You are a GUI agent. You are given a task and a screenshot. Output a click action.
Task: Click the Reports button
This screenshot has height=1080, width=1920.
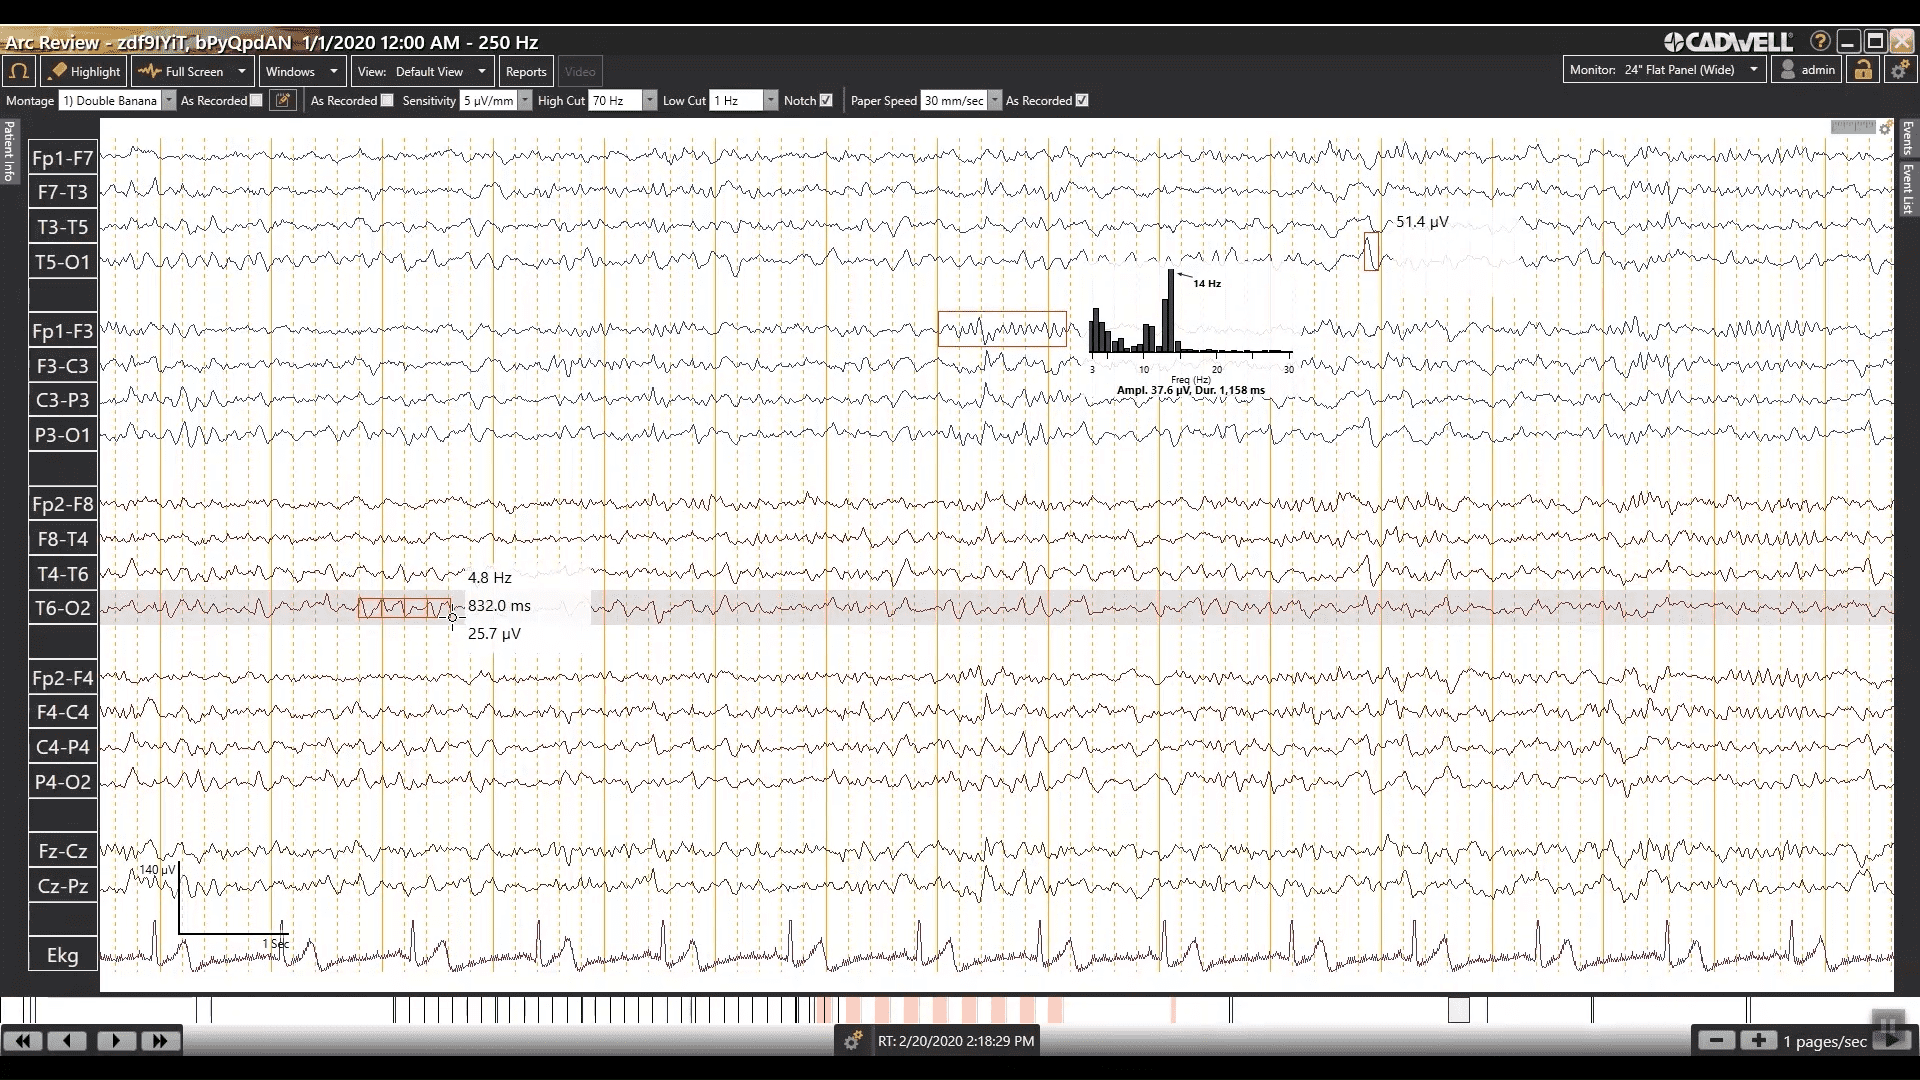(526, 71)
